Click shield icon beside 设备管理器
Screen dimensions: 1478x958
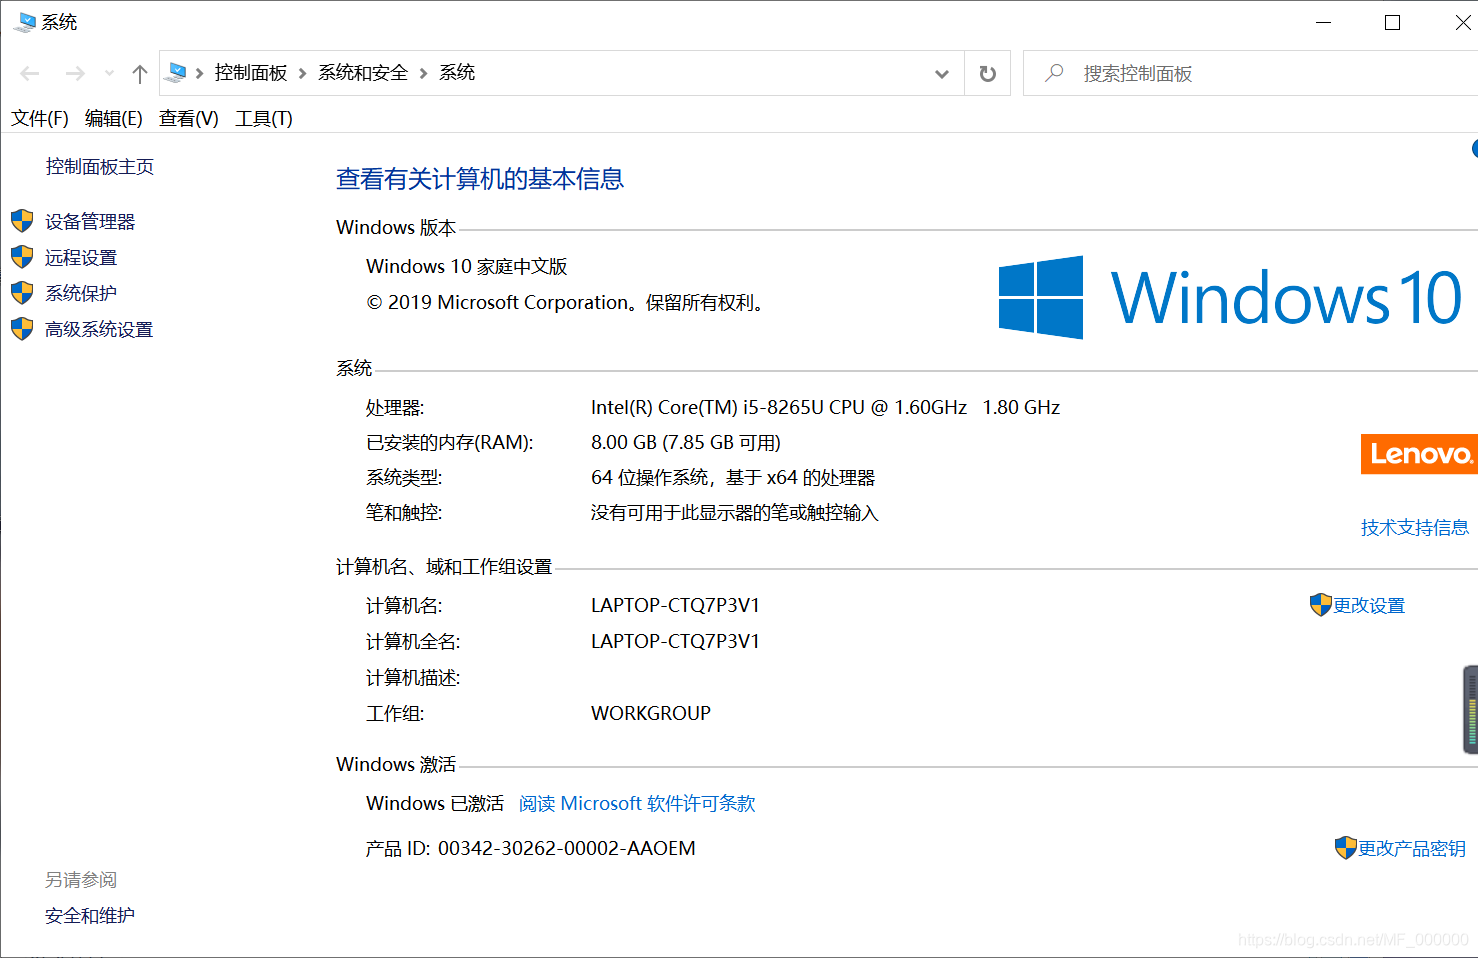(x=22, y=221)
